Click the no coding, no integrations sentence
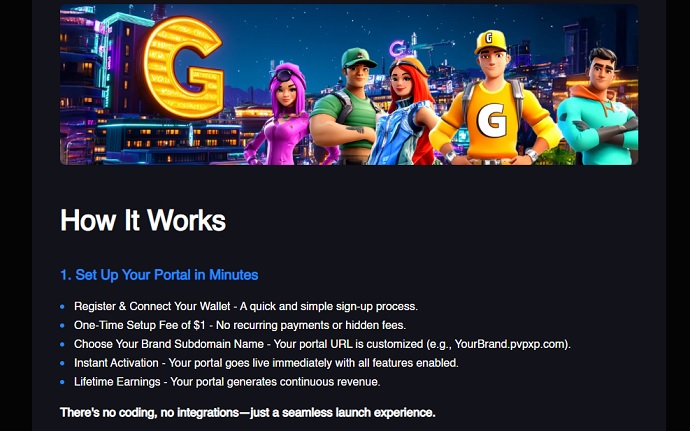Image resolution: width=690 pixels, height=431 pixels. (x=247, y=413)
